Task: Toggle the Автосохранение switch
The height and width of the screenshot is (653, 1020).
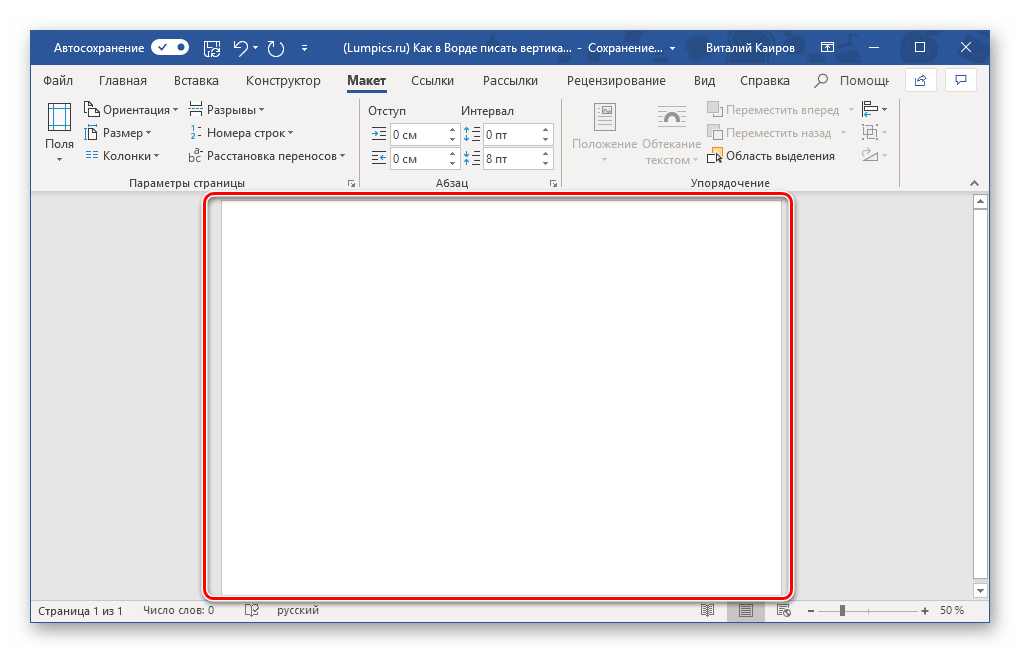Action: [170, 47]
